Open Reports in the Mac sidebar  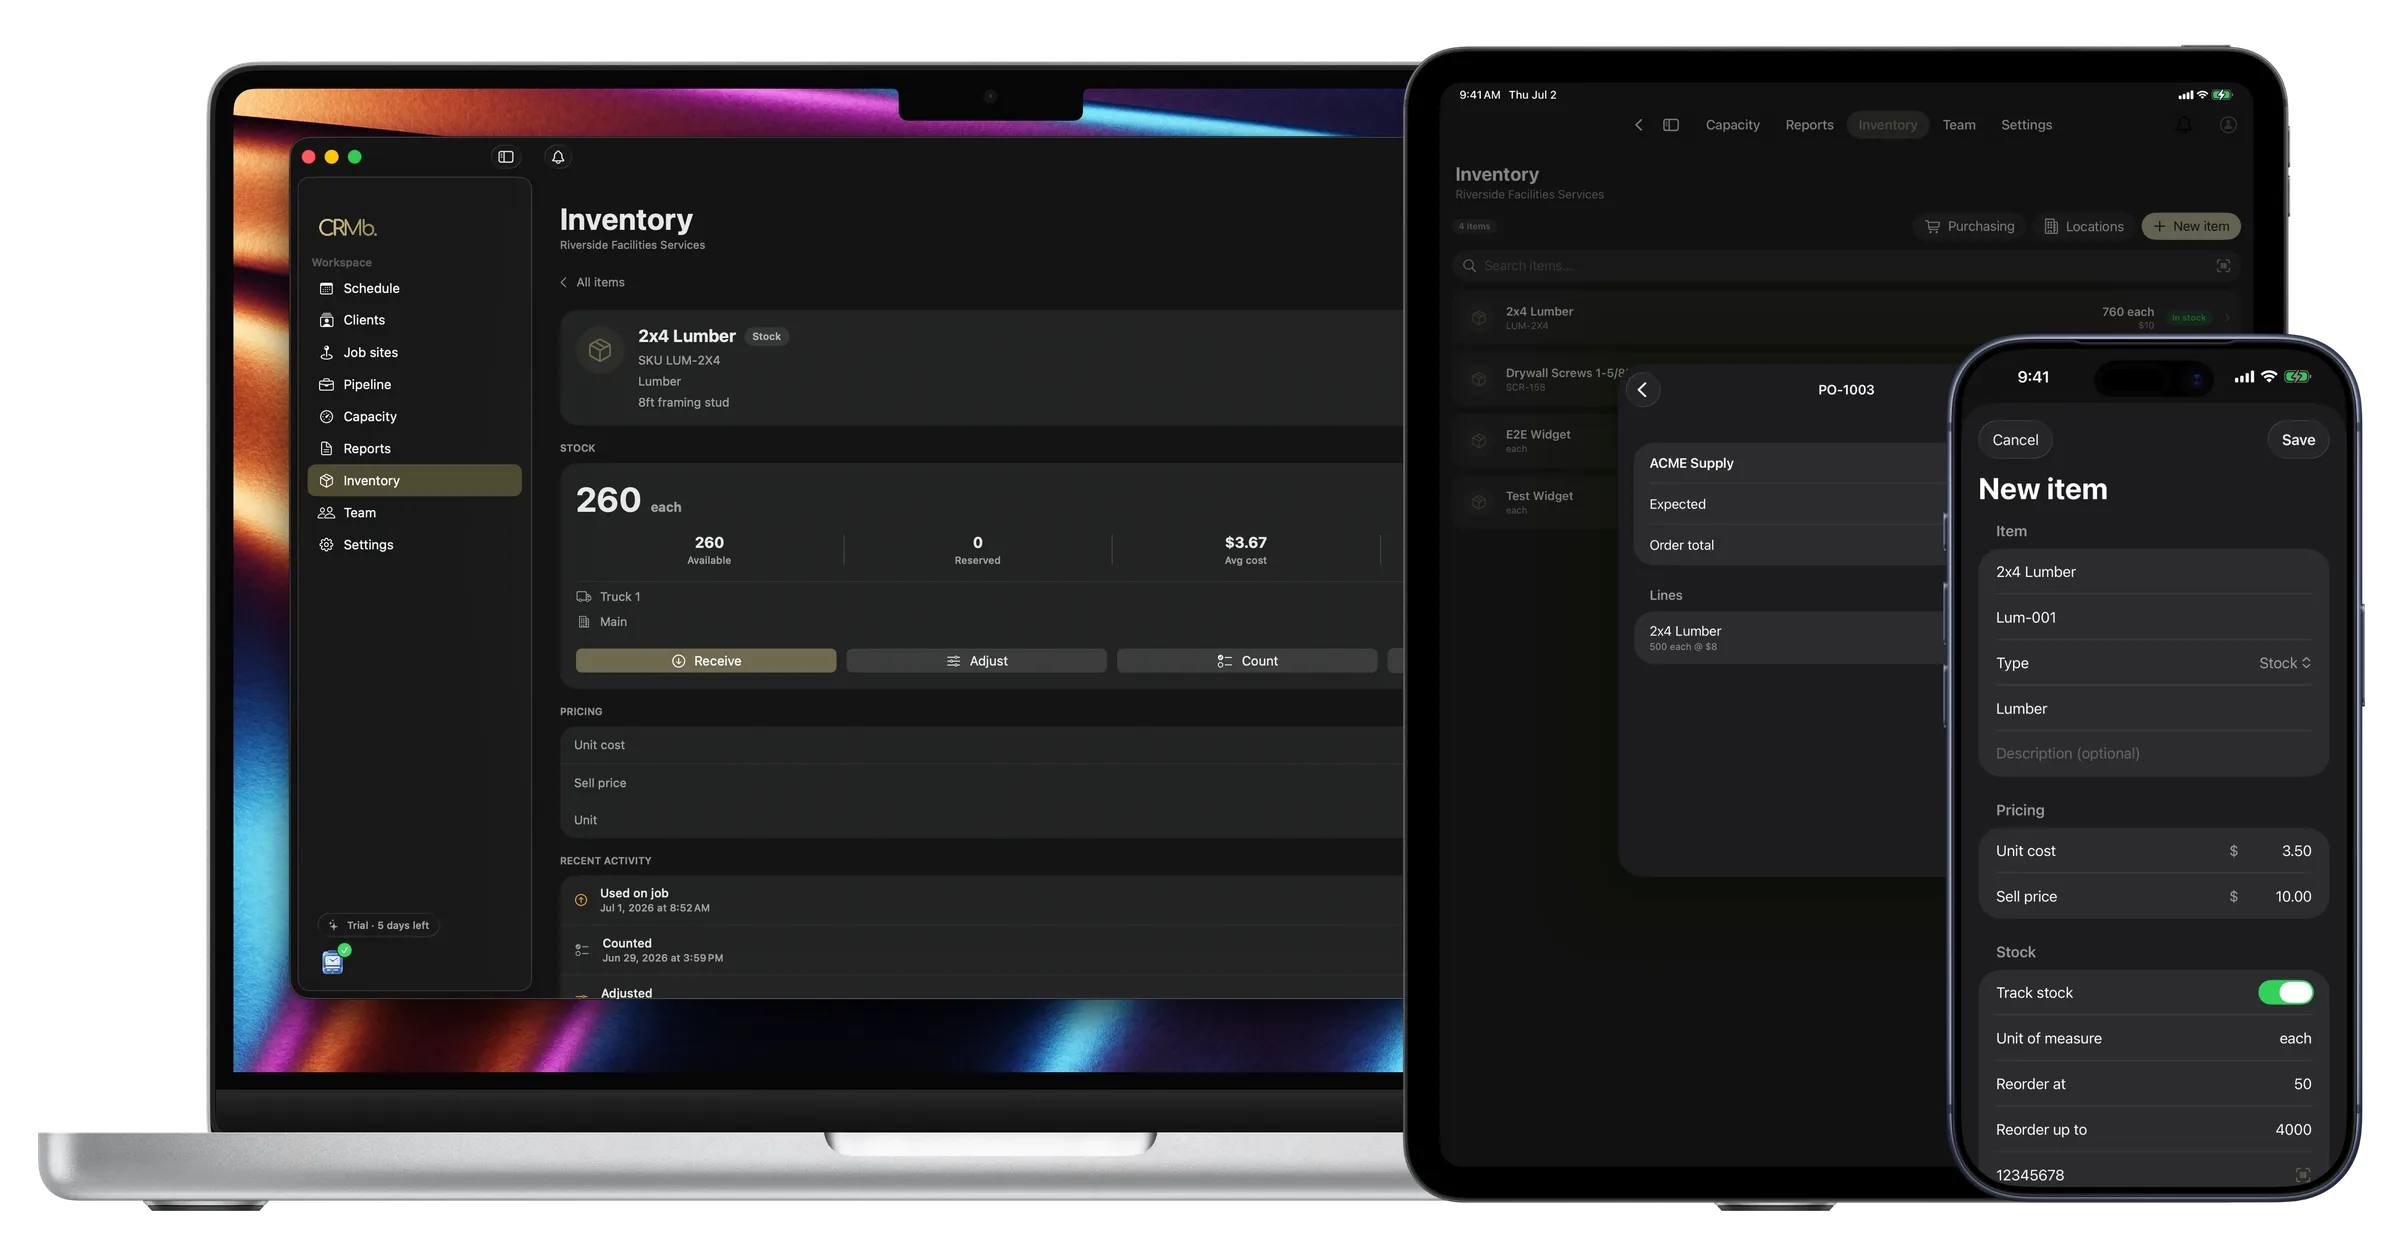click(414, 448)
